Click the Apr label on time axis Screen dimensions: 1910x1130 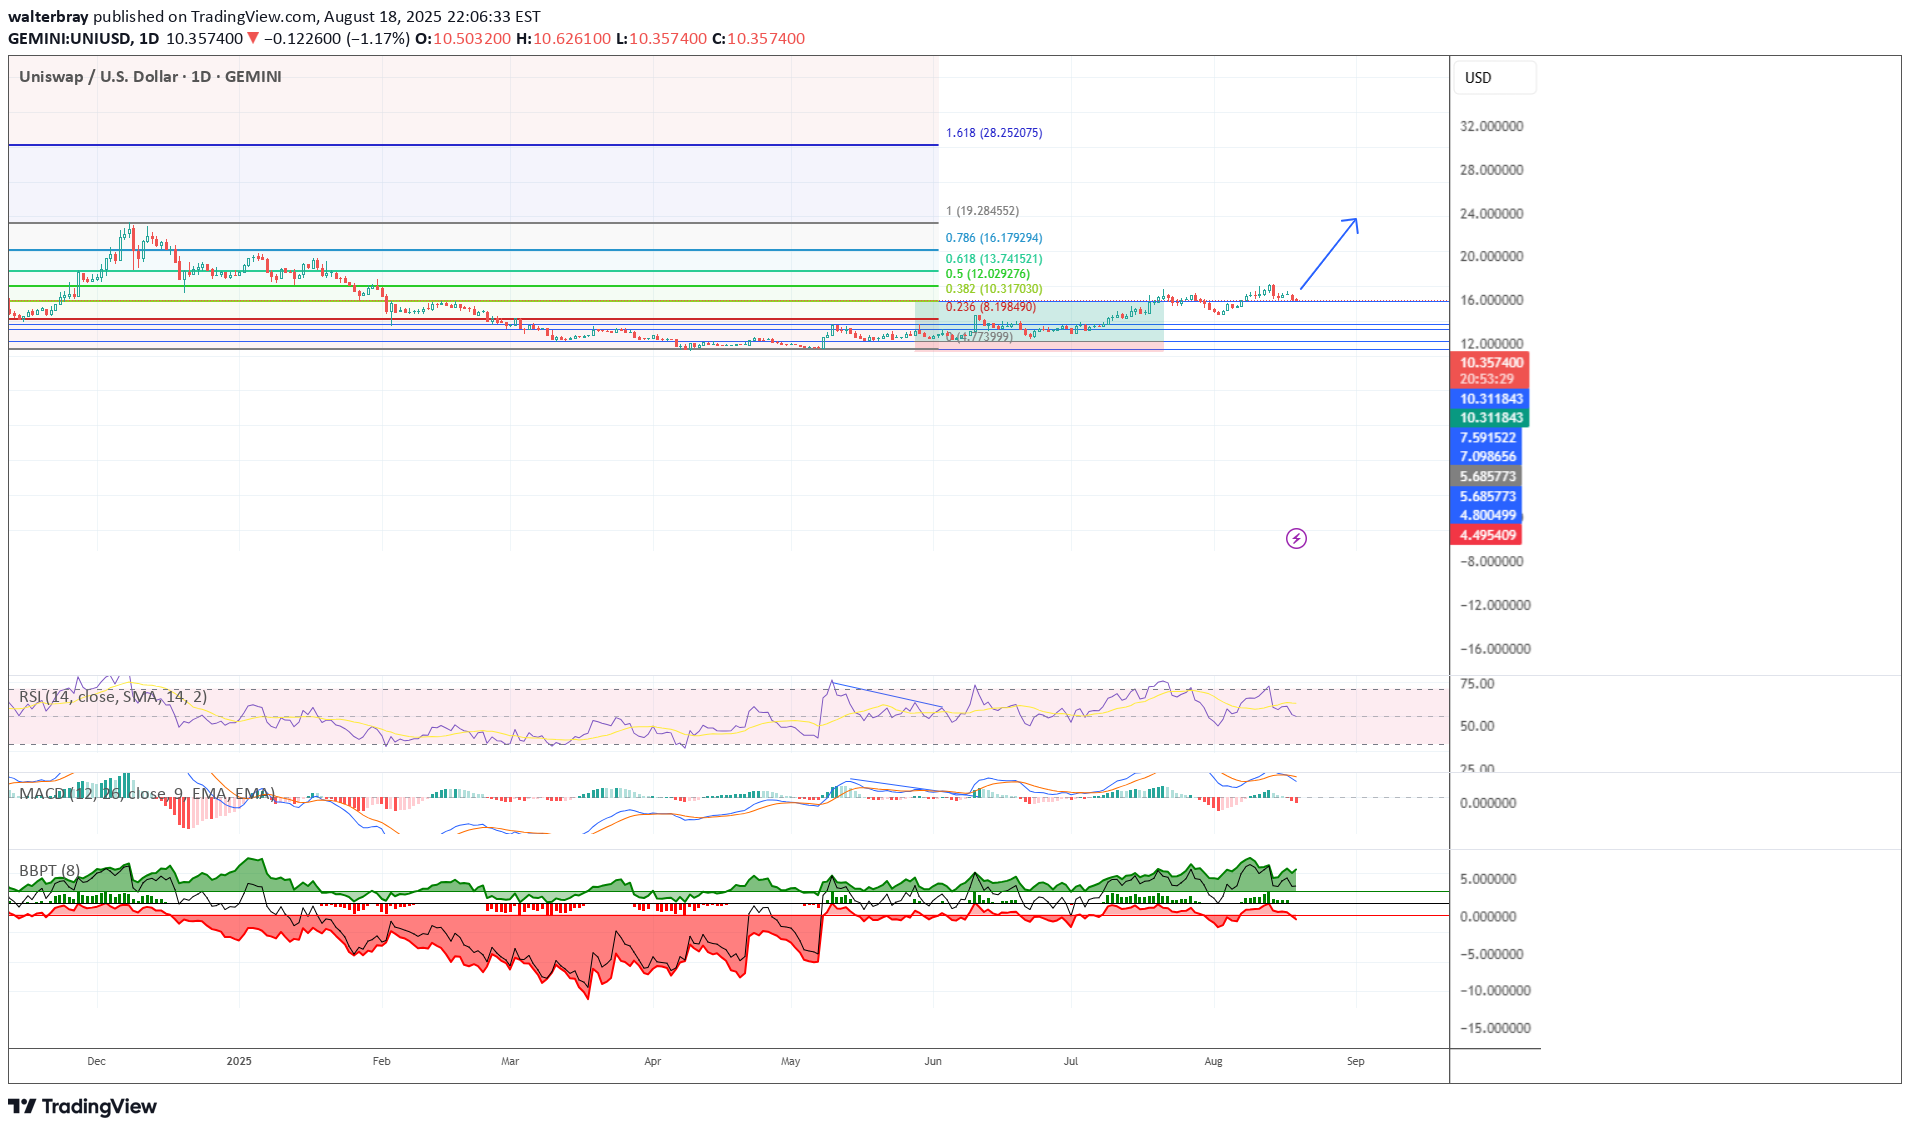tap(652, 1061)
